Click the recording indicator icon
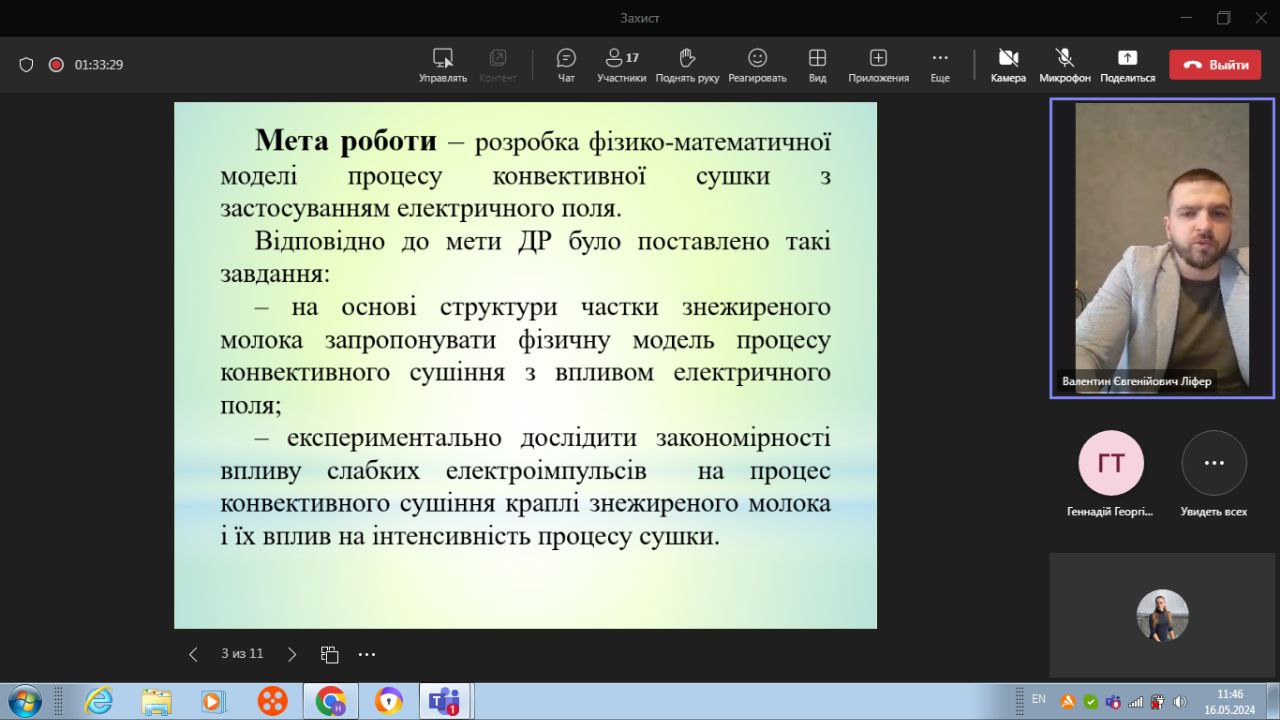Image resolution: width=1280 pixels, height=720 pixels. 56,65
